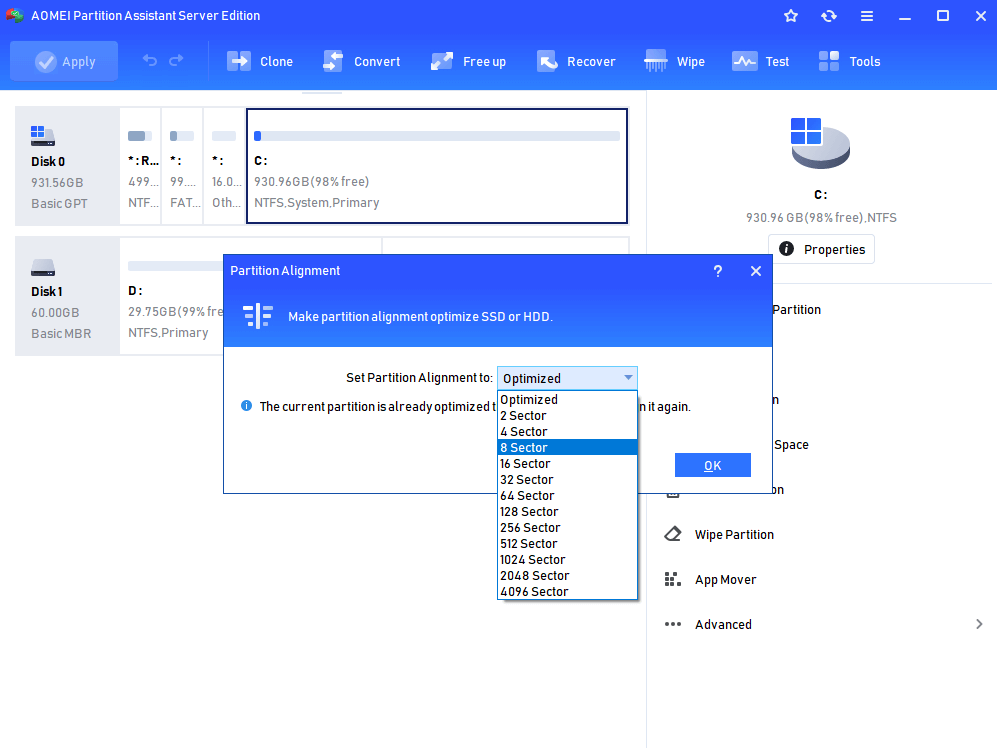
Task: Expand the Advanced chevron arrow
Action: coord(979,624)
